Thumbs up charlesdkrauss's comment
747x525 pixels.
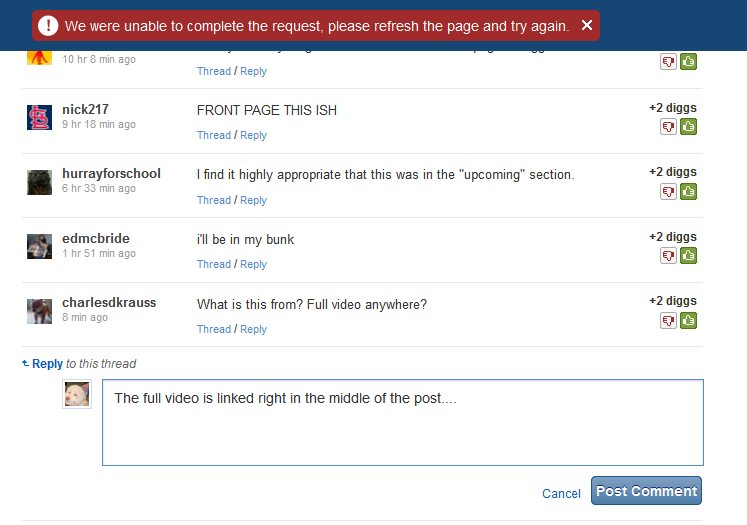tap(688, 321)
